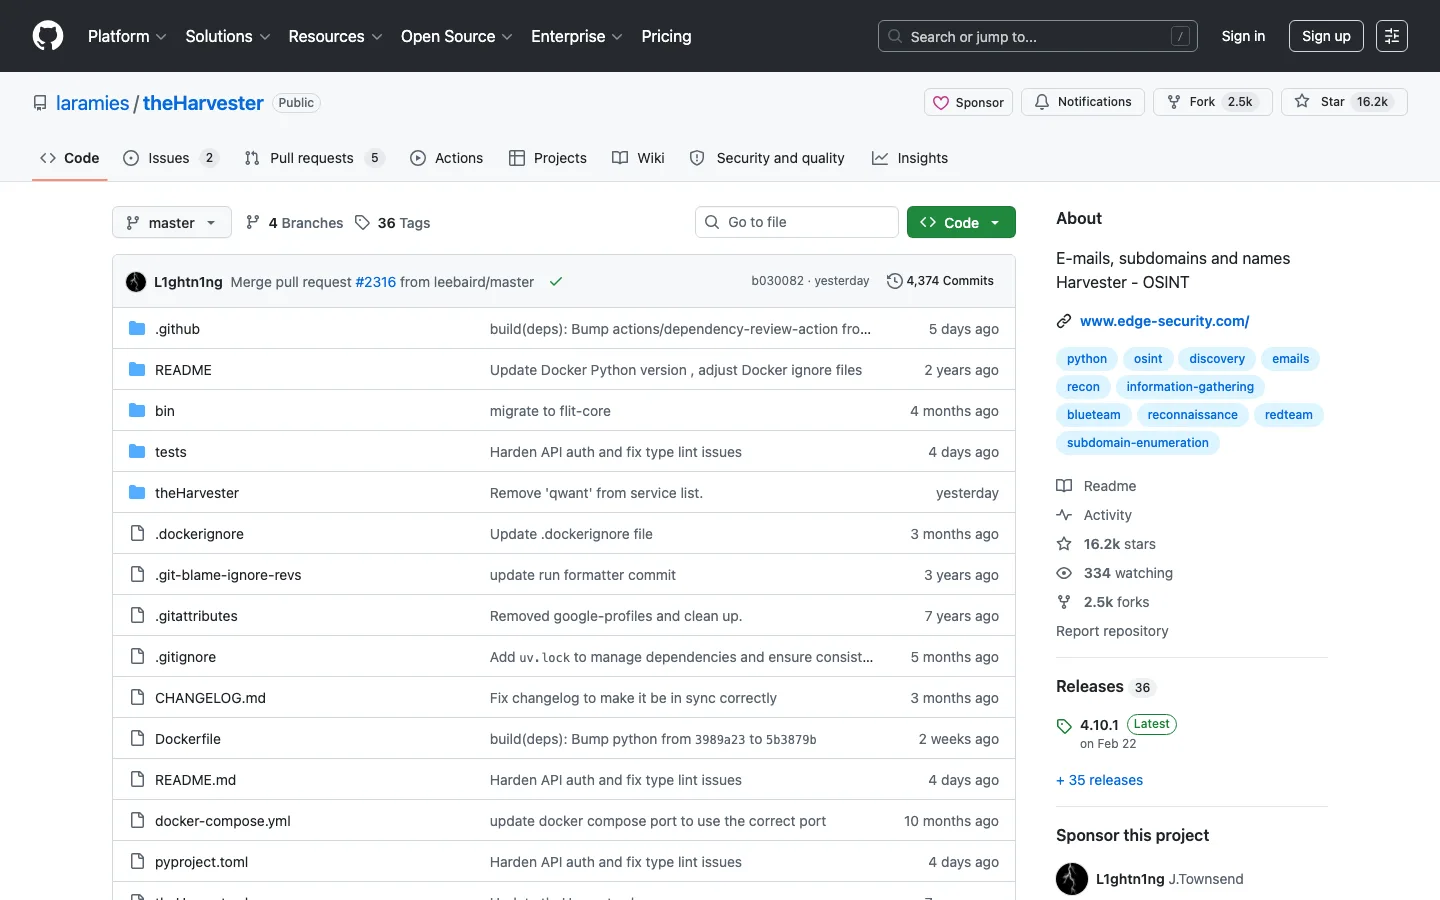Expand the Platform menu in header
Screen dimensions: 1440x900
tap(127, 36)
